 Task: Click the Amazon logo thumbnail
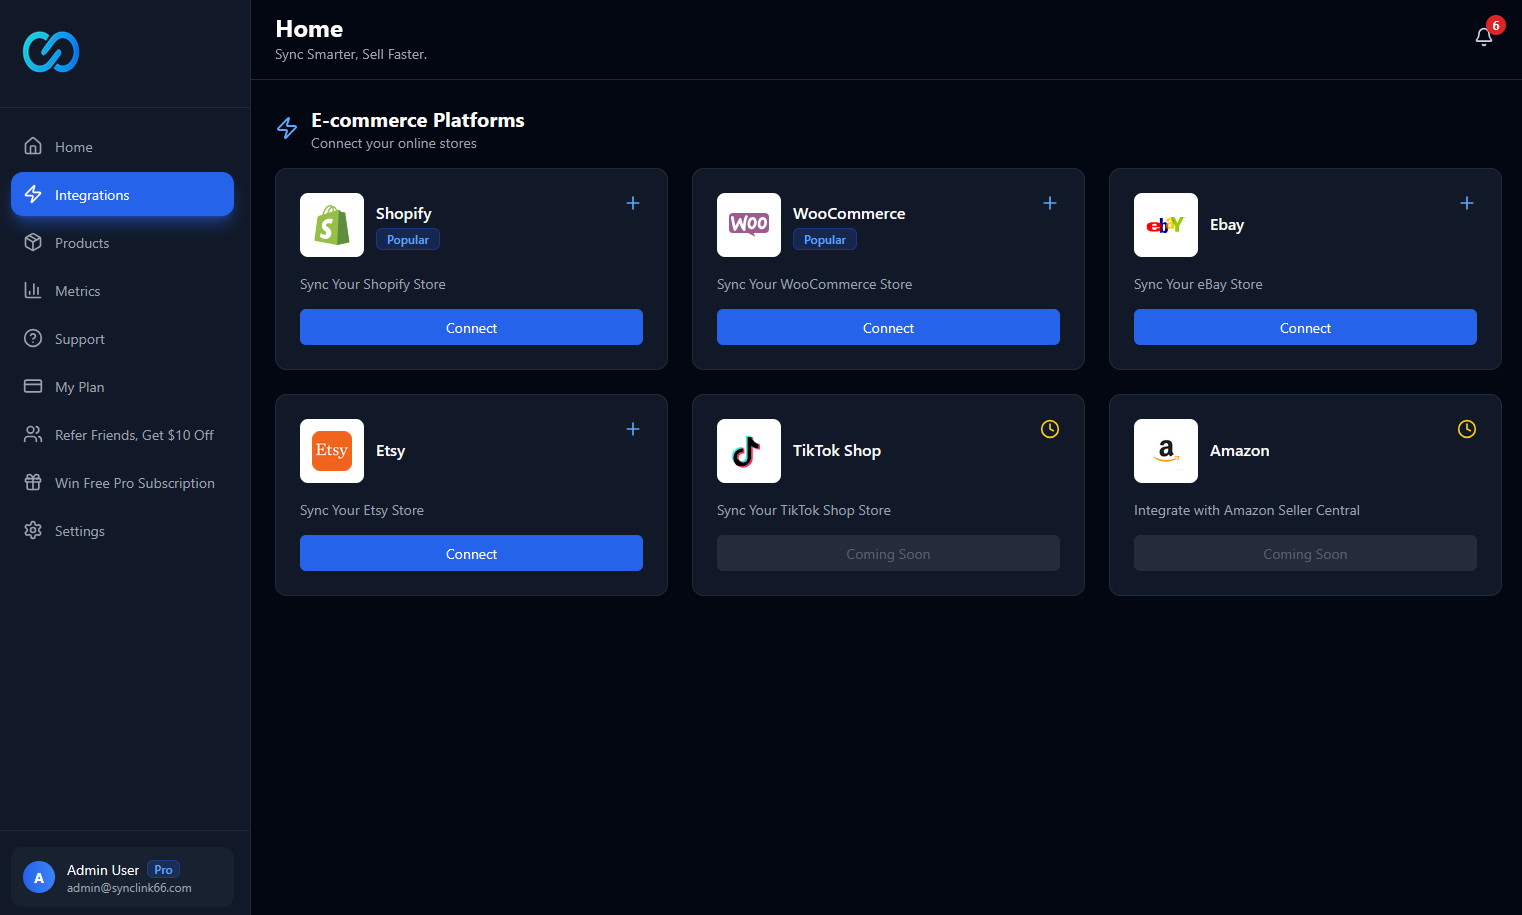[x=1166, y=451]
